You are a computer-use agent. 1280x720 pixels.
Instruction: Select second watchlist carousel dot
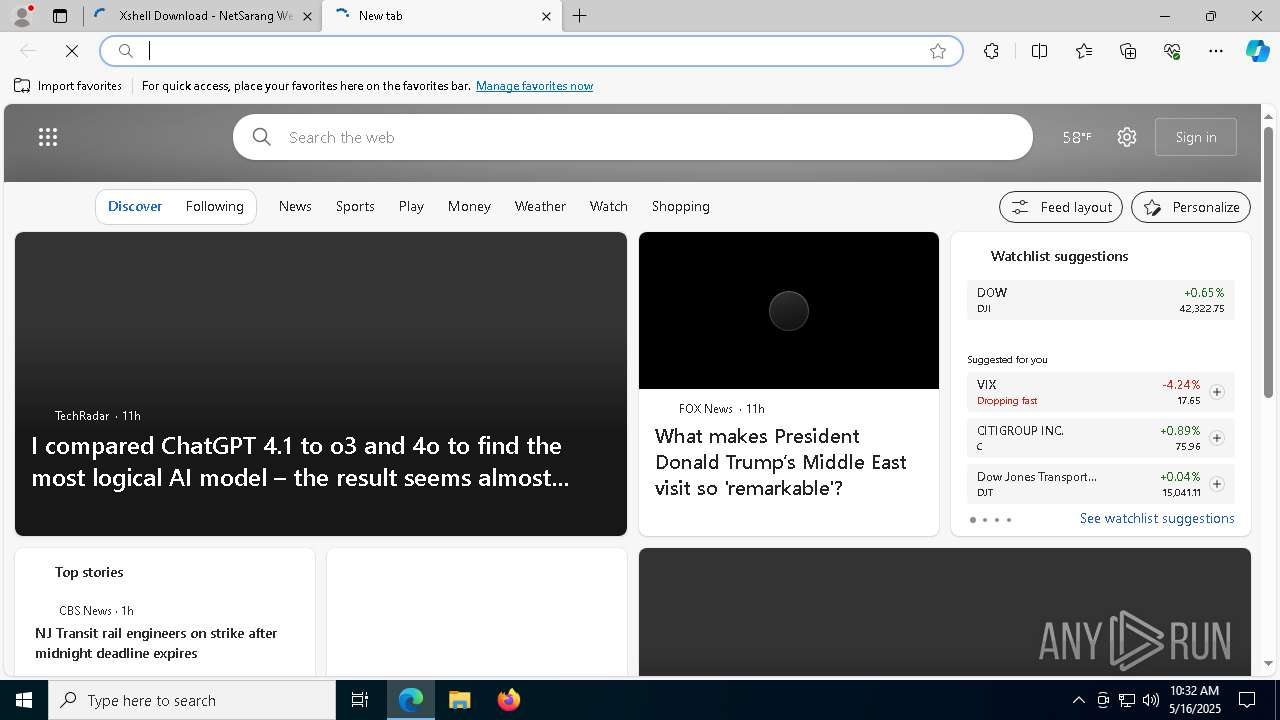point(985,520)
